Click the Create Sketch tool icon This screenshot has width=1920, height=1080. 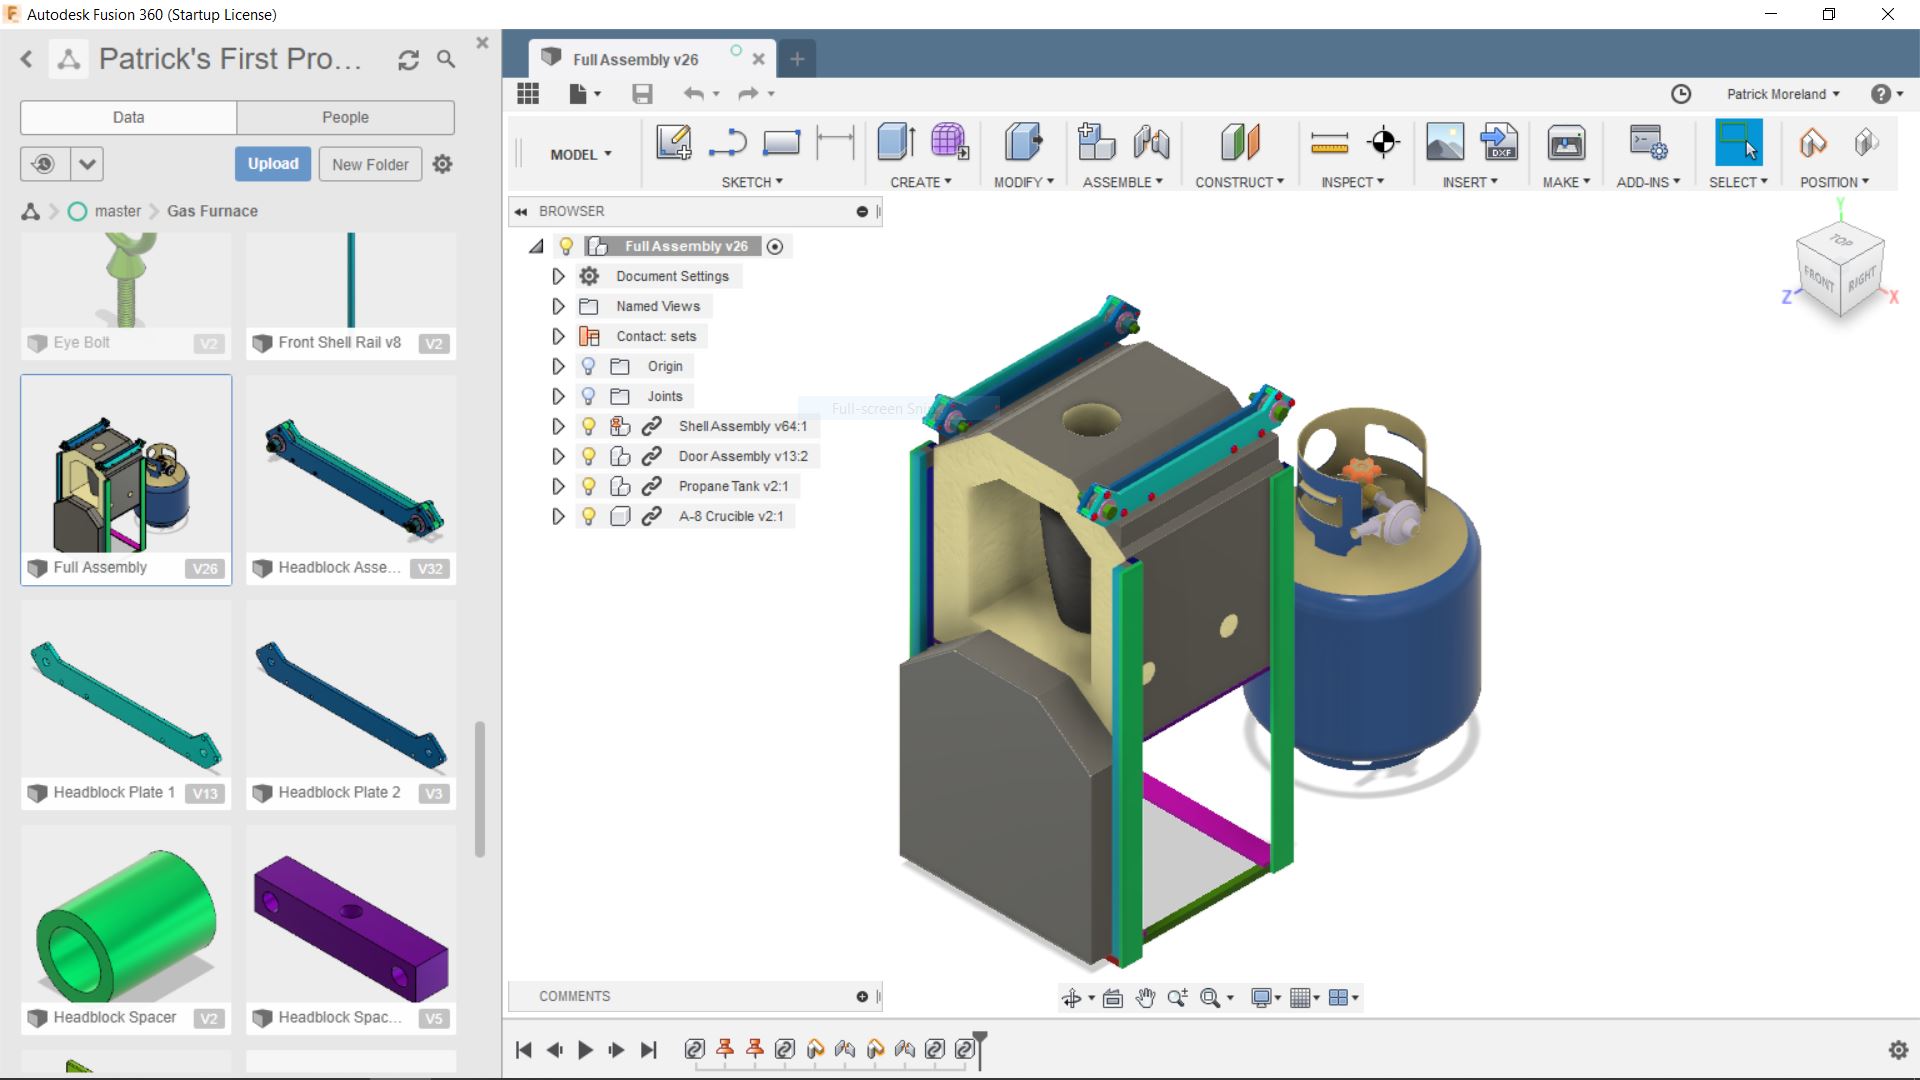pyautogui.click(x=674, y=142)
